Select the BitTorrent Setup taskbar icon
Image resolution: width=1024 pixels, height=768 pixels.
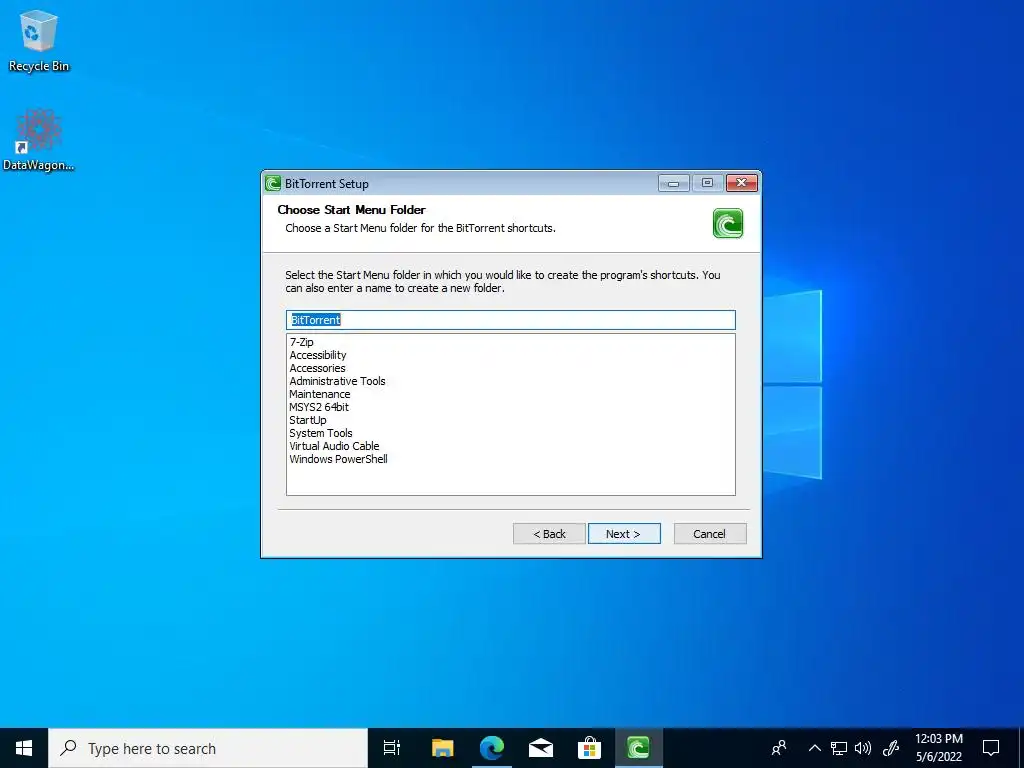click(x=638, y=748)
